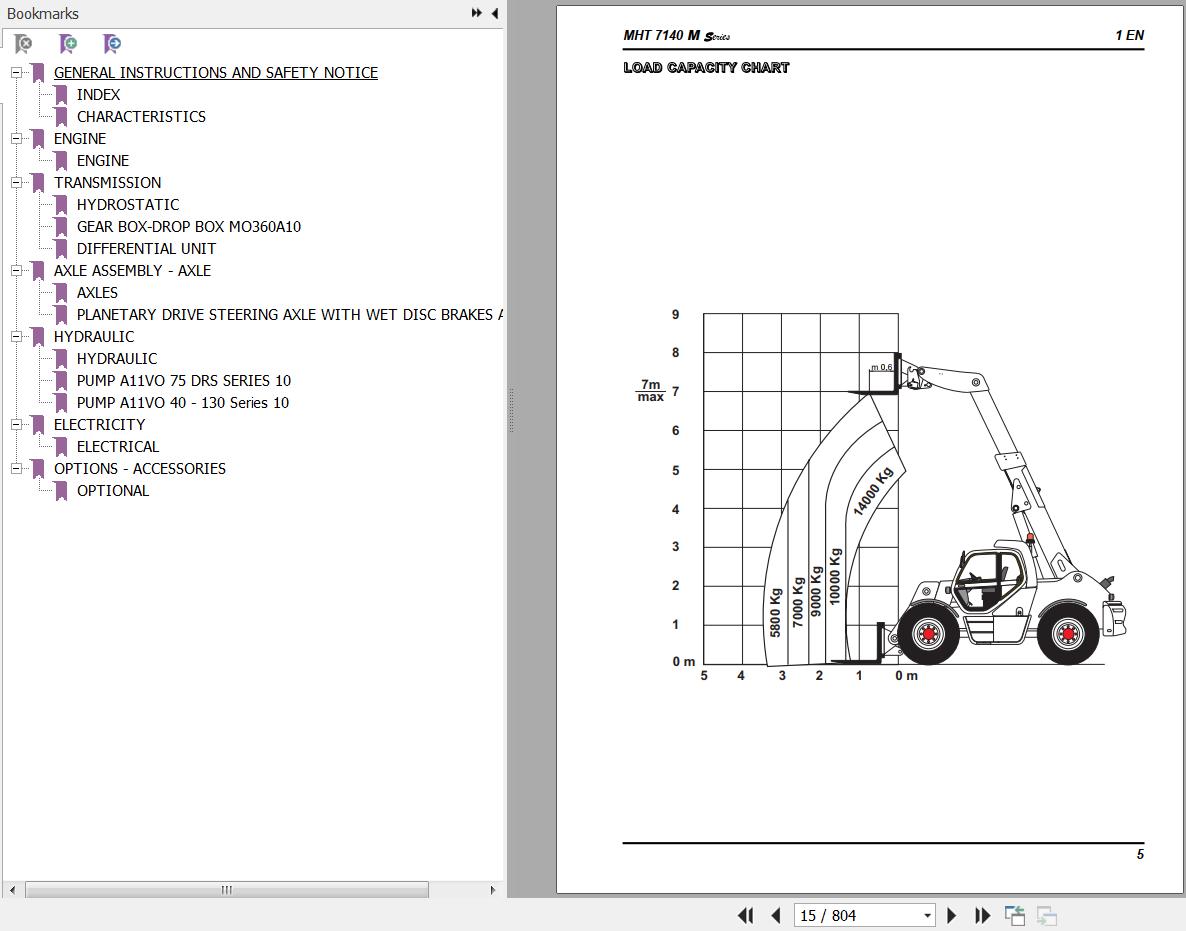
Task: Open GENERAL INSTRUCTIONS AND SAFETY NOTICE bookmark
Action: [216, 73]
